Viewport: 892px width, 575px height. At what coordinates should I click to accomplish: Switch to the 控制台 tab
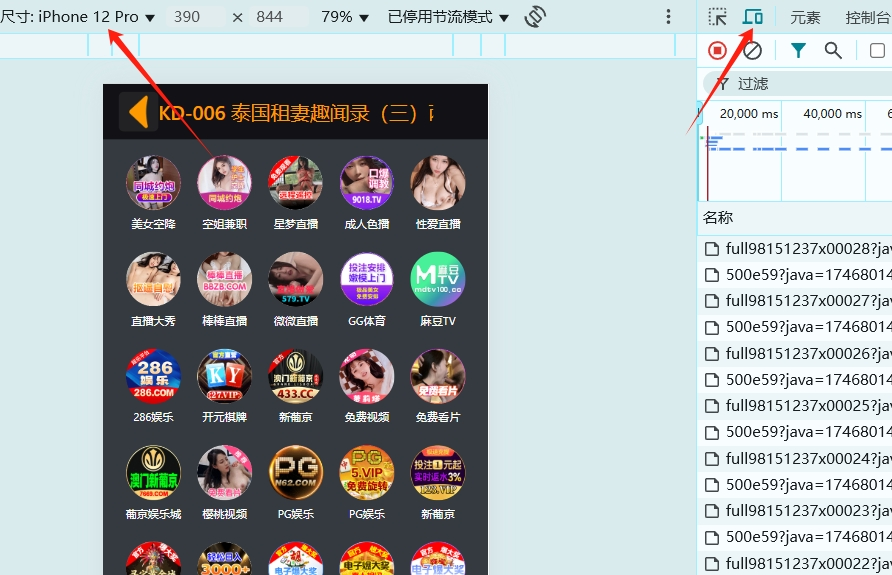coord(868,18)
